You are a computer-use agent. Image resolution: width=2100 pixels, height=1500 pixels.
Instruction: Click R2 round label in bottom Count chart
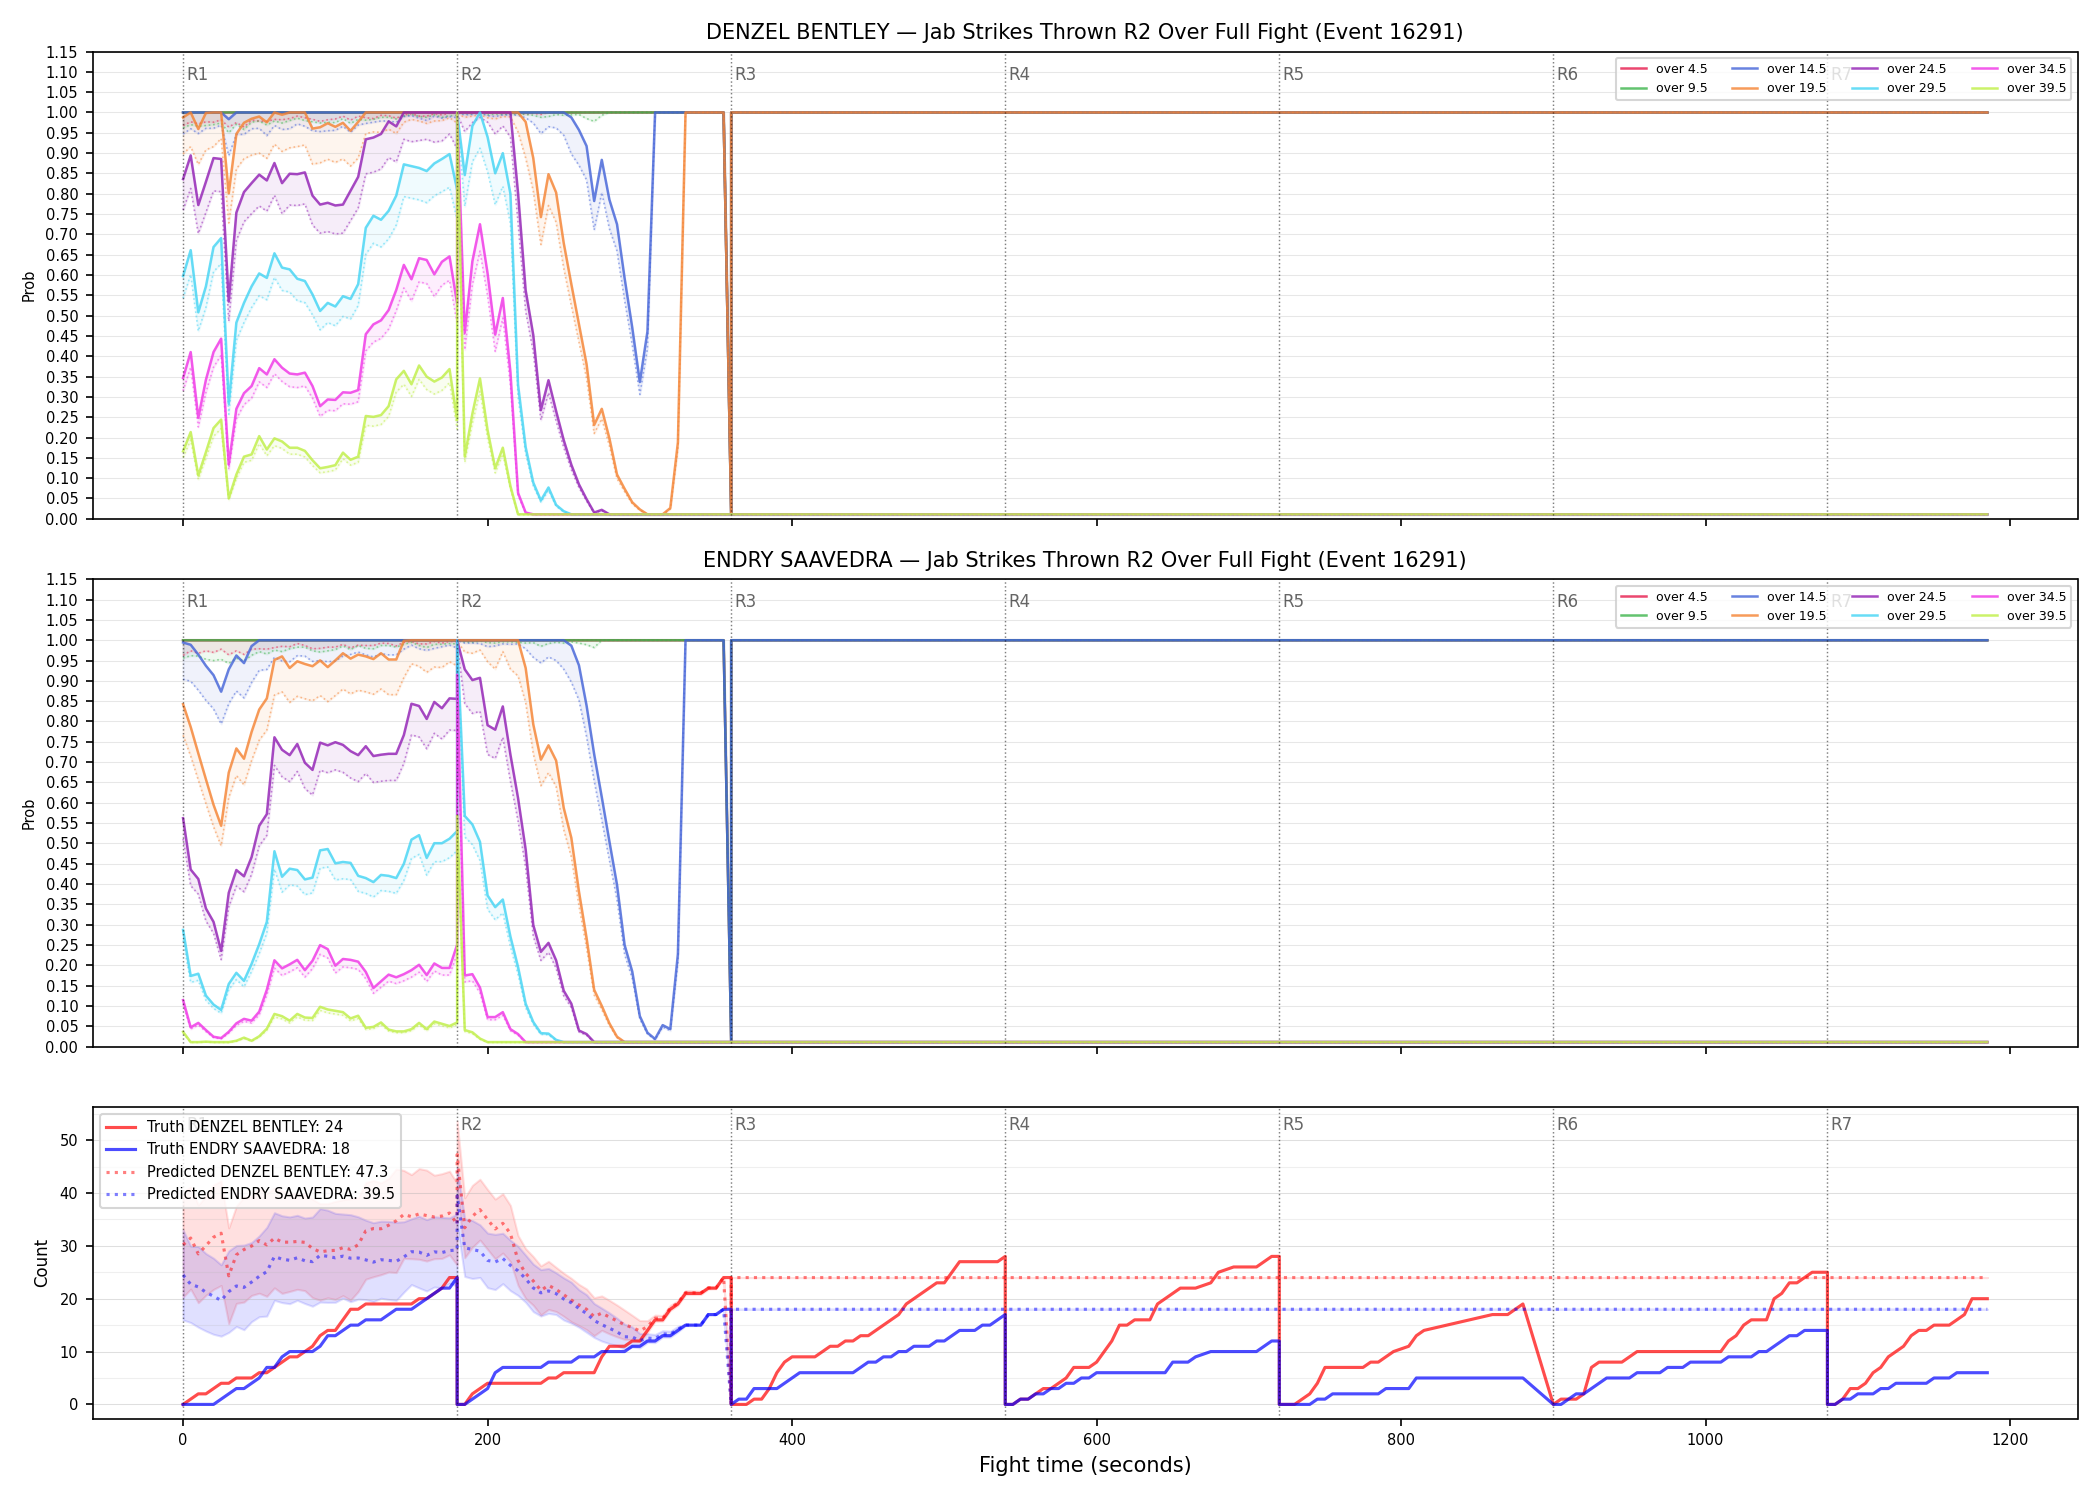(471, 1124)
